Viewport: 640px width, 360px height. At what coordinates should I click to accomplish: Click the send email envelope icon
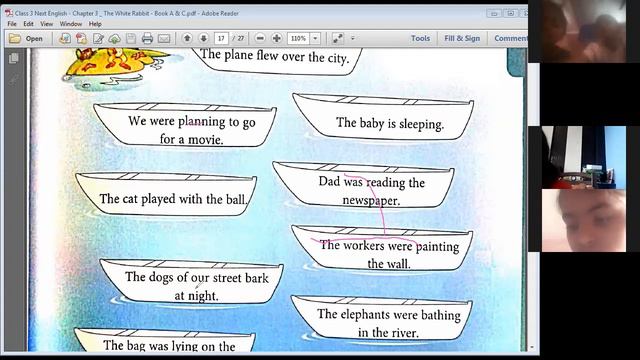(164, 39)
